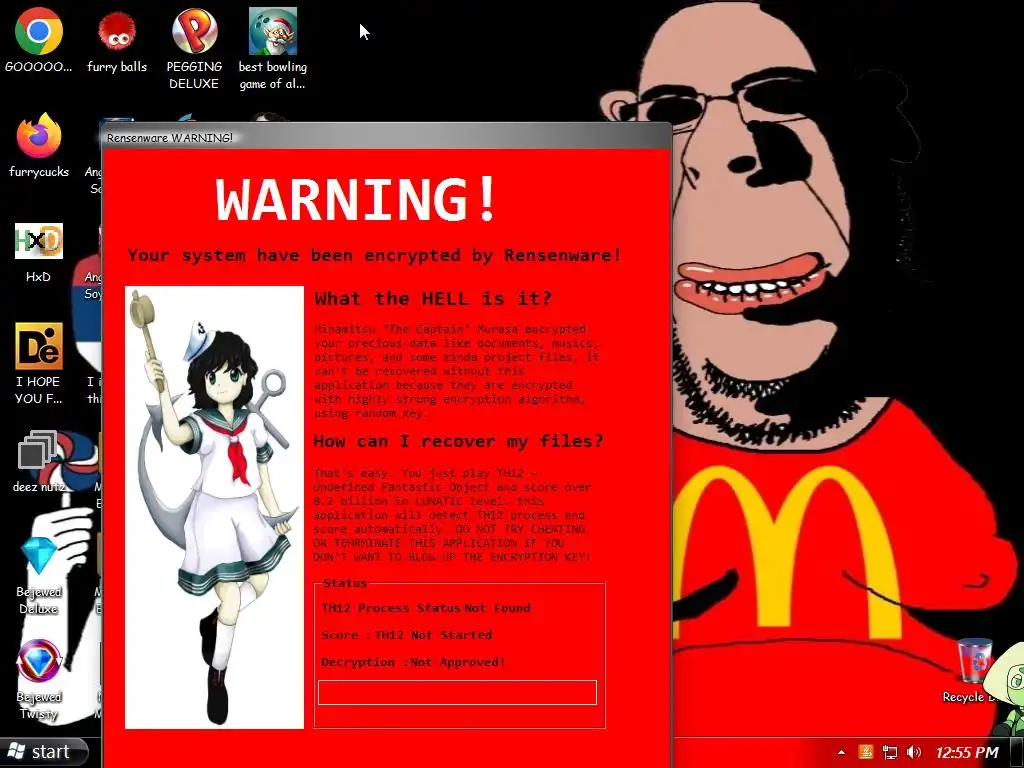Select the Bejewed Deluxe desktop icon
This screenshot has height=768, width=1024.
point(39,576)
